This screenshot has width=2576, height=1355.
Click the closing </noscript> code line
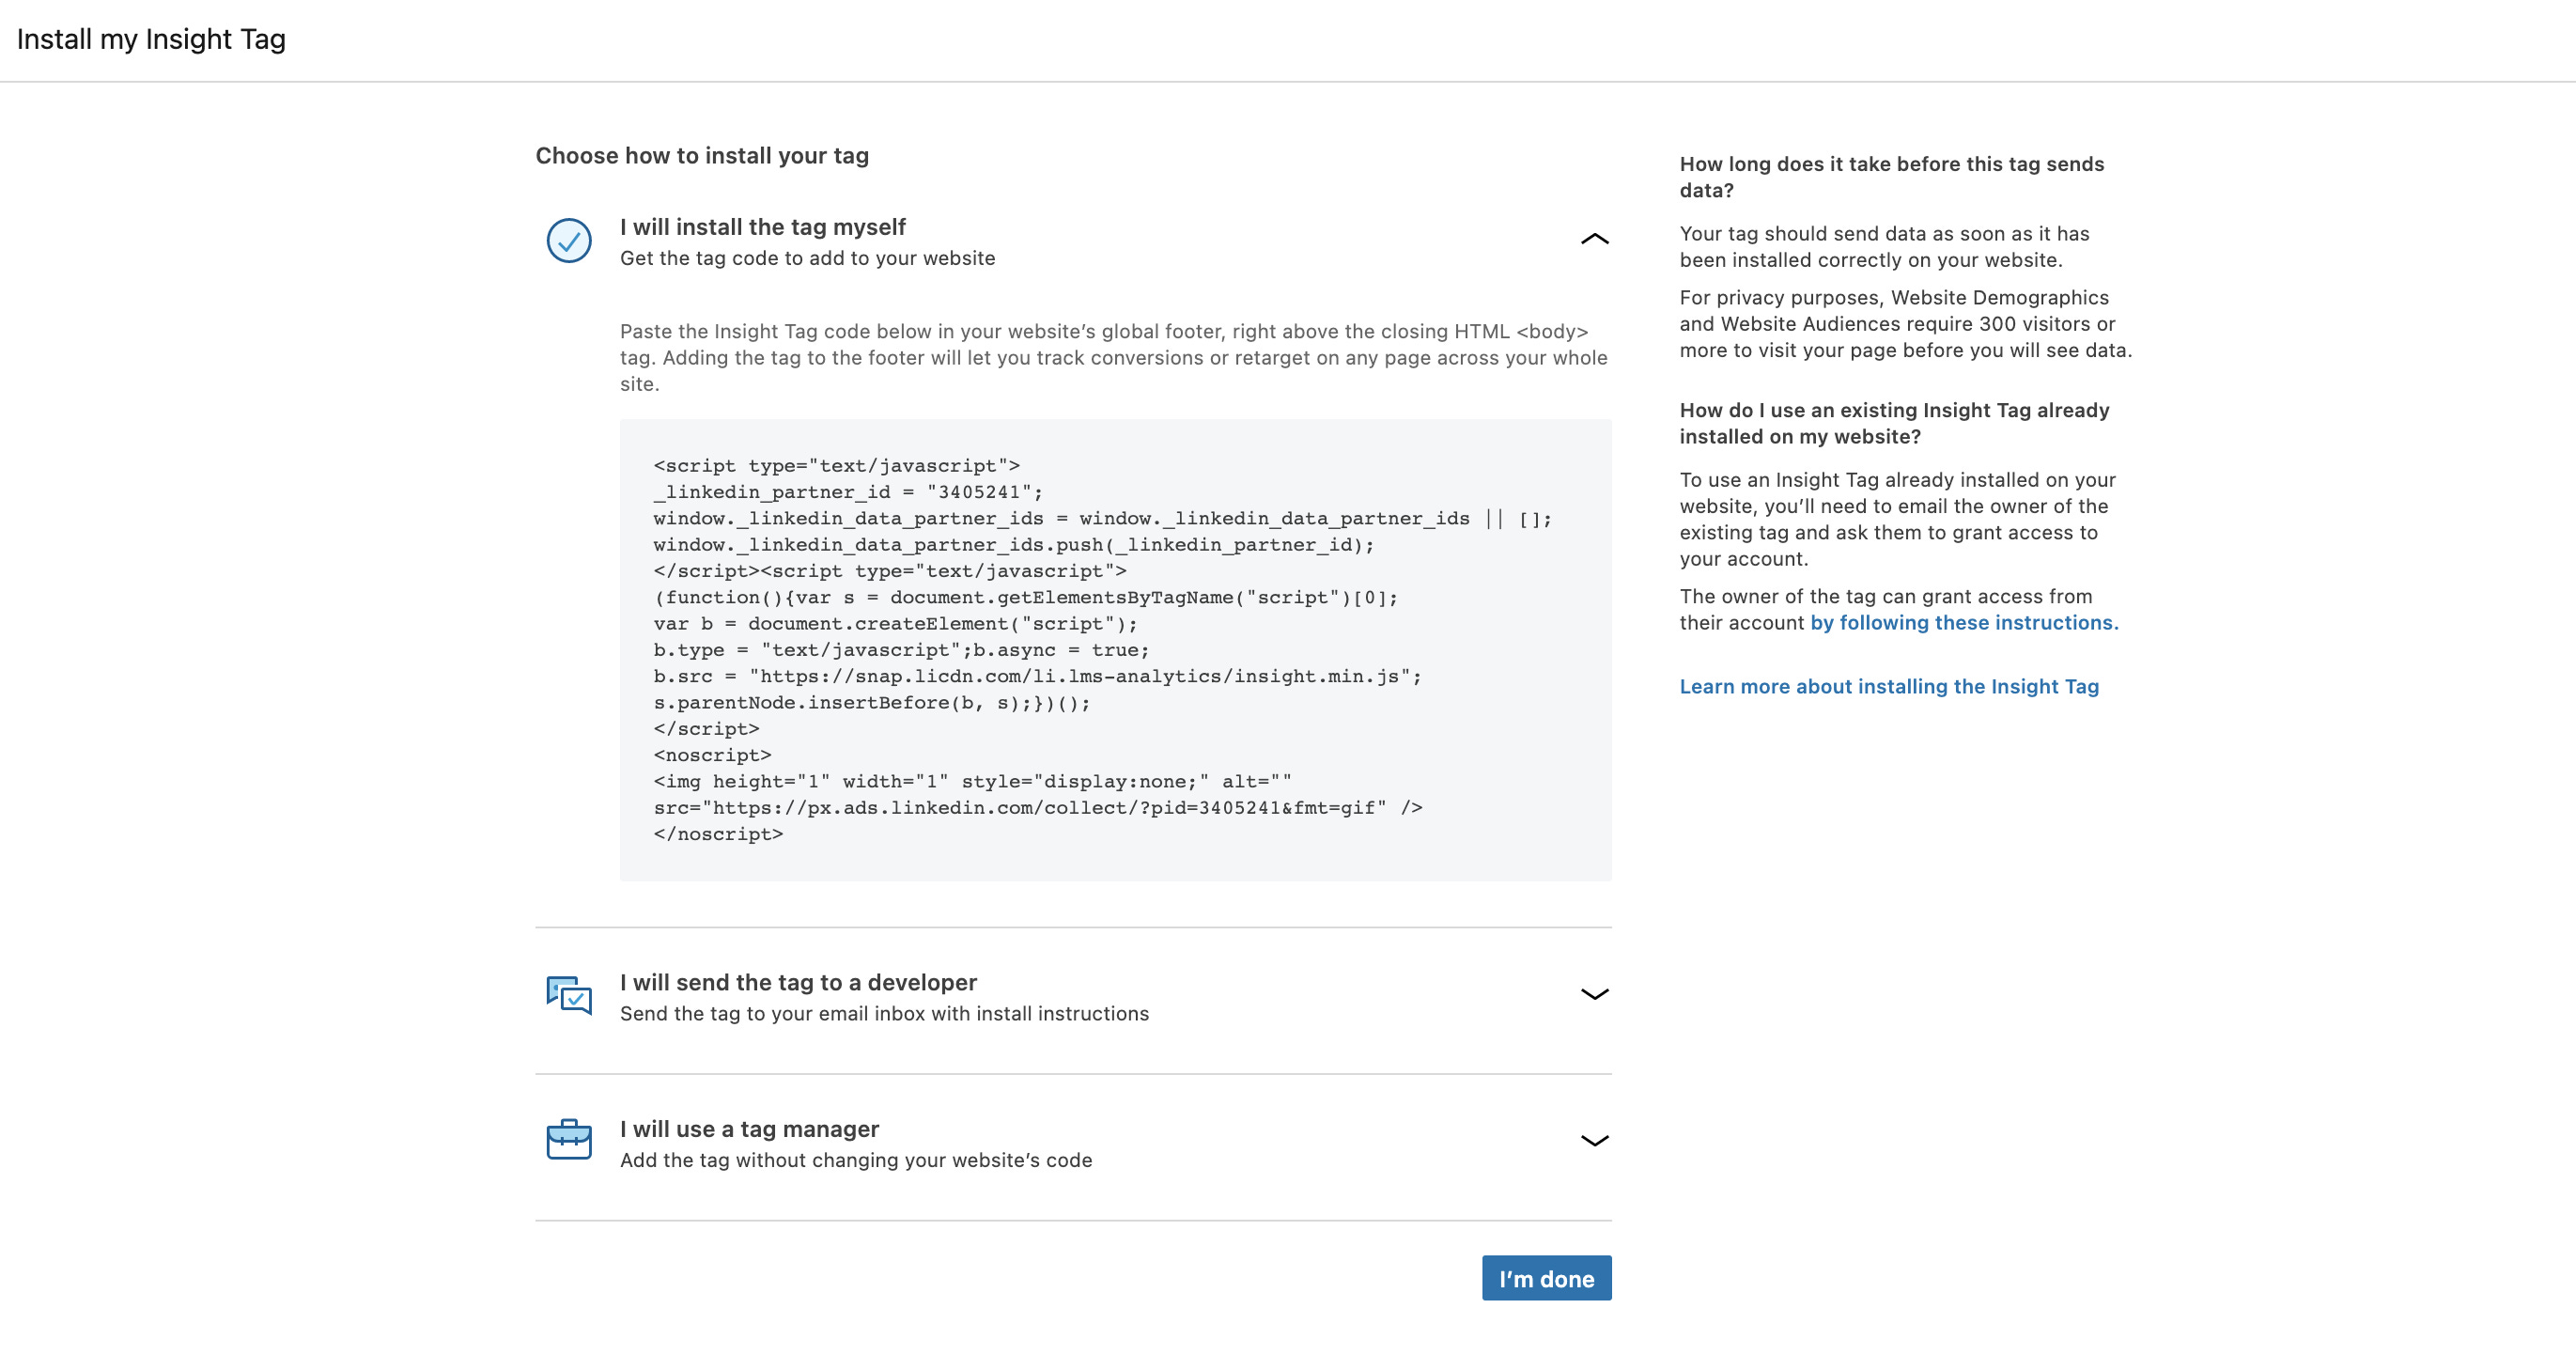[x=718, y=834]
